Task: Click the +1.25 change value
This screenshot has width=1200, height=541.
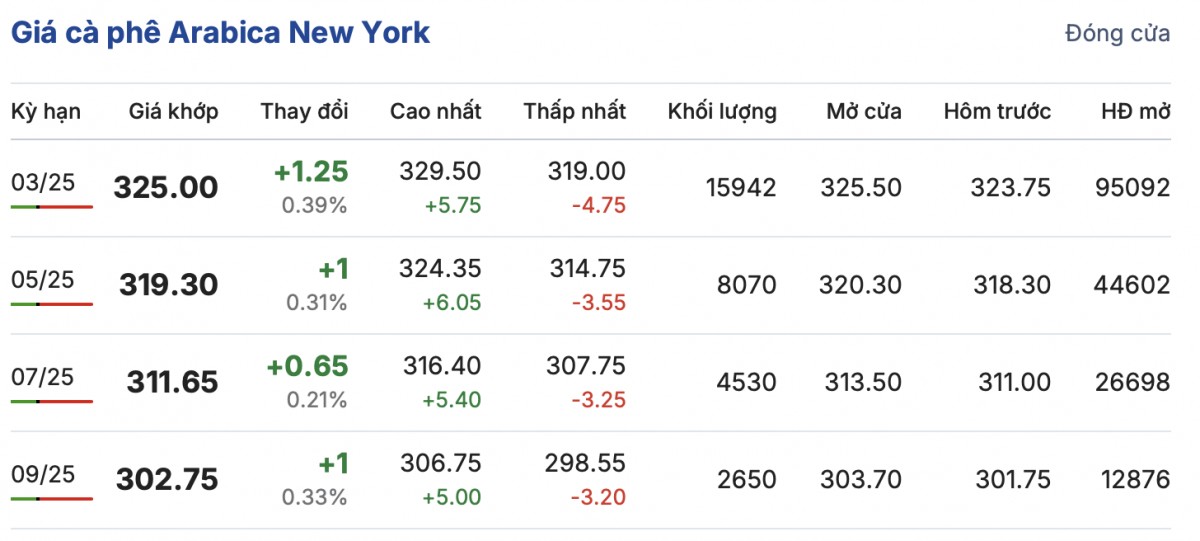Action: click(x=311, y=172)
